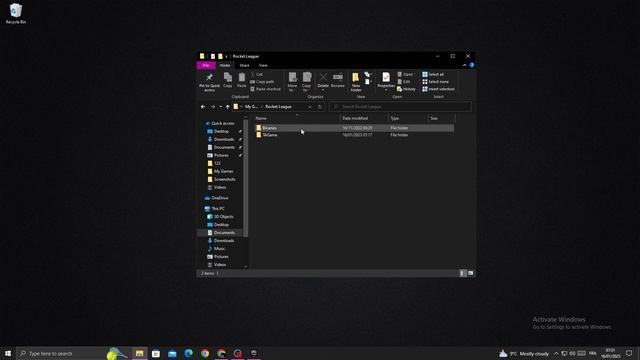Image resolution: width=640 pixels, height=360 pixels.
Task: Open Downloads under Quick access
Action: coord(224,139)
